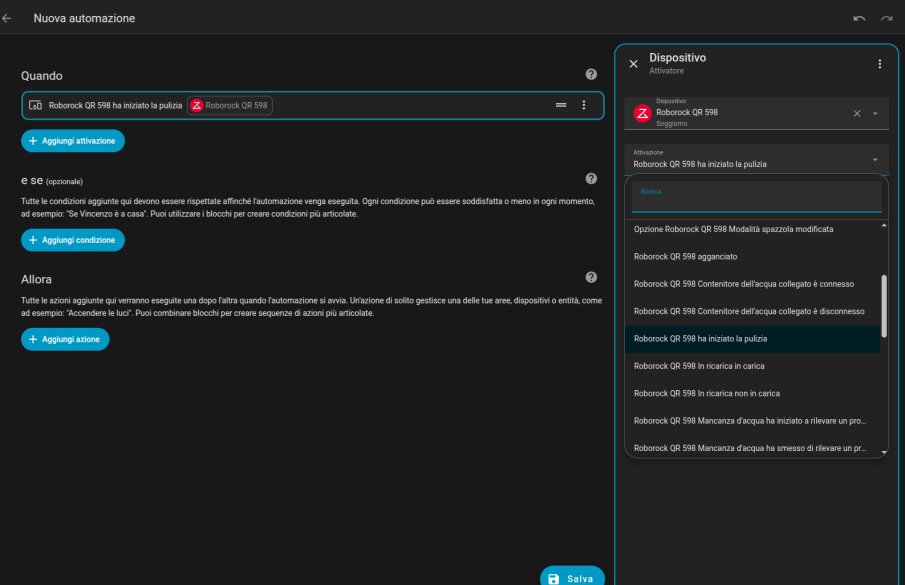Click the undo icon in header
905x585 pixels.
[x=859, y=18]
